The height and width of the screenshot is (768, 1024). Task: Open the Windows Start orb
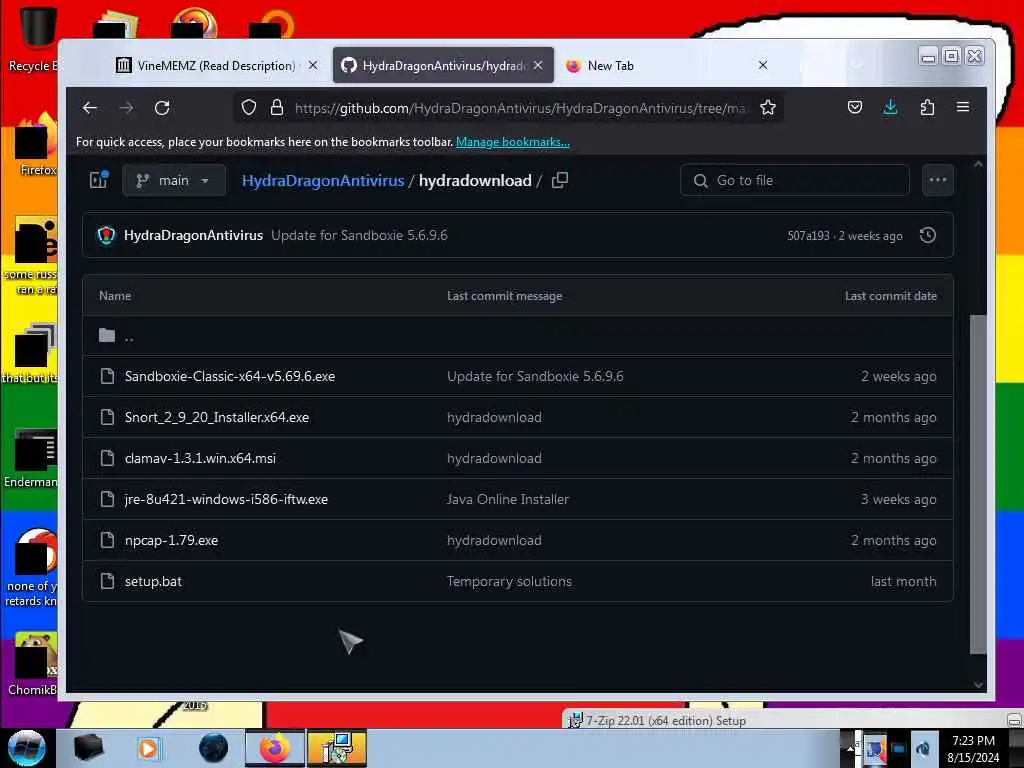[26, 748]
